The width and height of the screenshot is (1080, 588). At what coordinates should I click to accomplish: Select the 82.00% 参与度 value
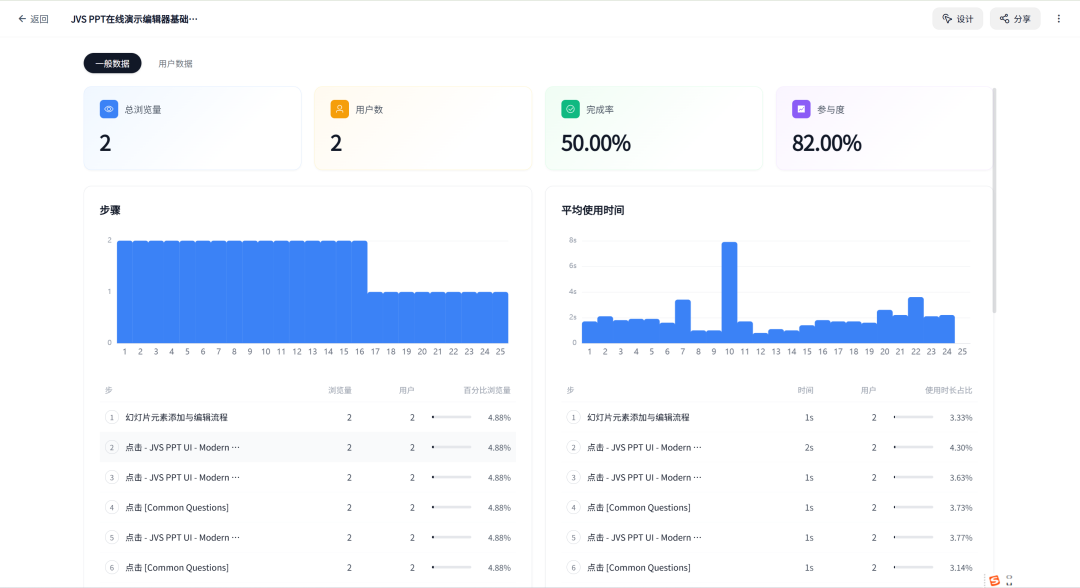click(827, 143)
